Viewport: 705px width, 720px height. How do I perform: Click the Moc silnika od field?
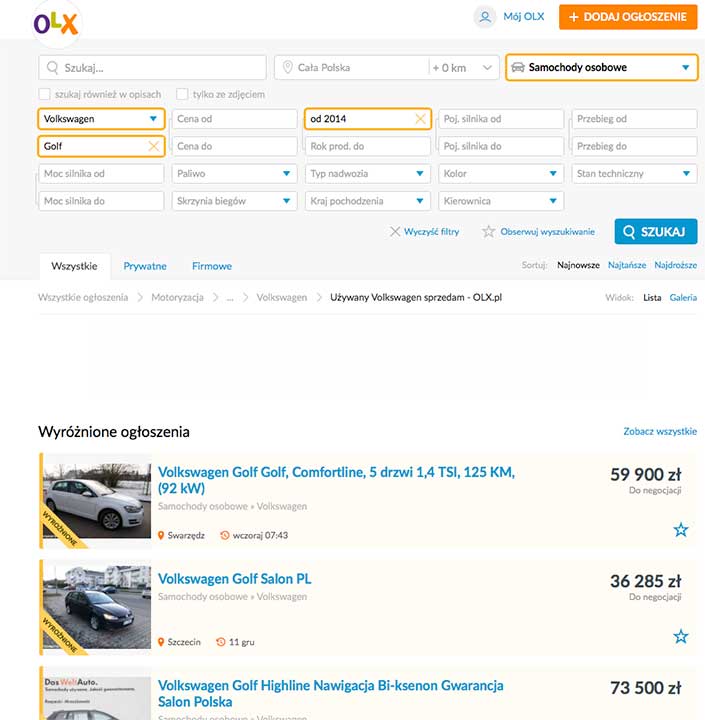coord(101,174)
